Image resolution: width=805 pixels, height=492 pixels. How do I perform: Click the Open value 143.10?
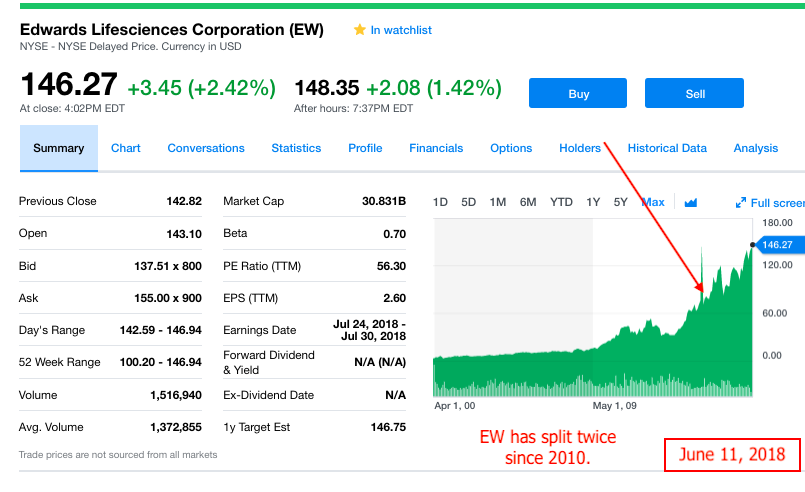pyautogui.click(x=184, y=234)
